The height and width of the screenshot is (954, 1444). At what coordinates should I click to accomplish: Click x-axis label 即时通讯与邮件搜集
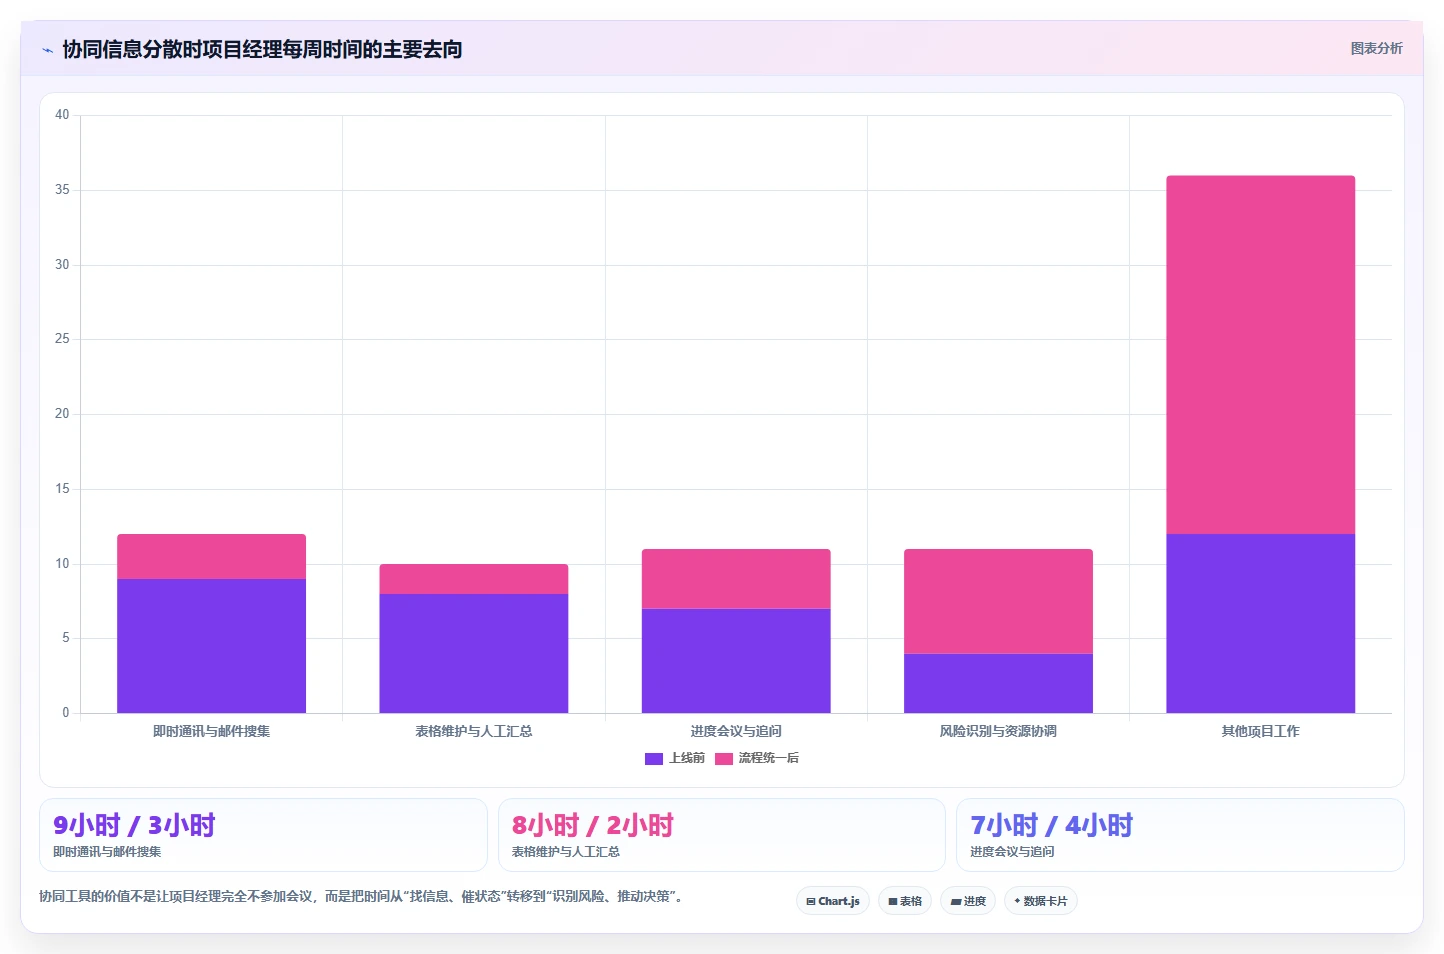click(211, 731)
